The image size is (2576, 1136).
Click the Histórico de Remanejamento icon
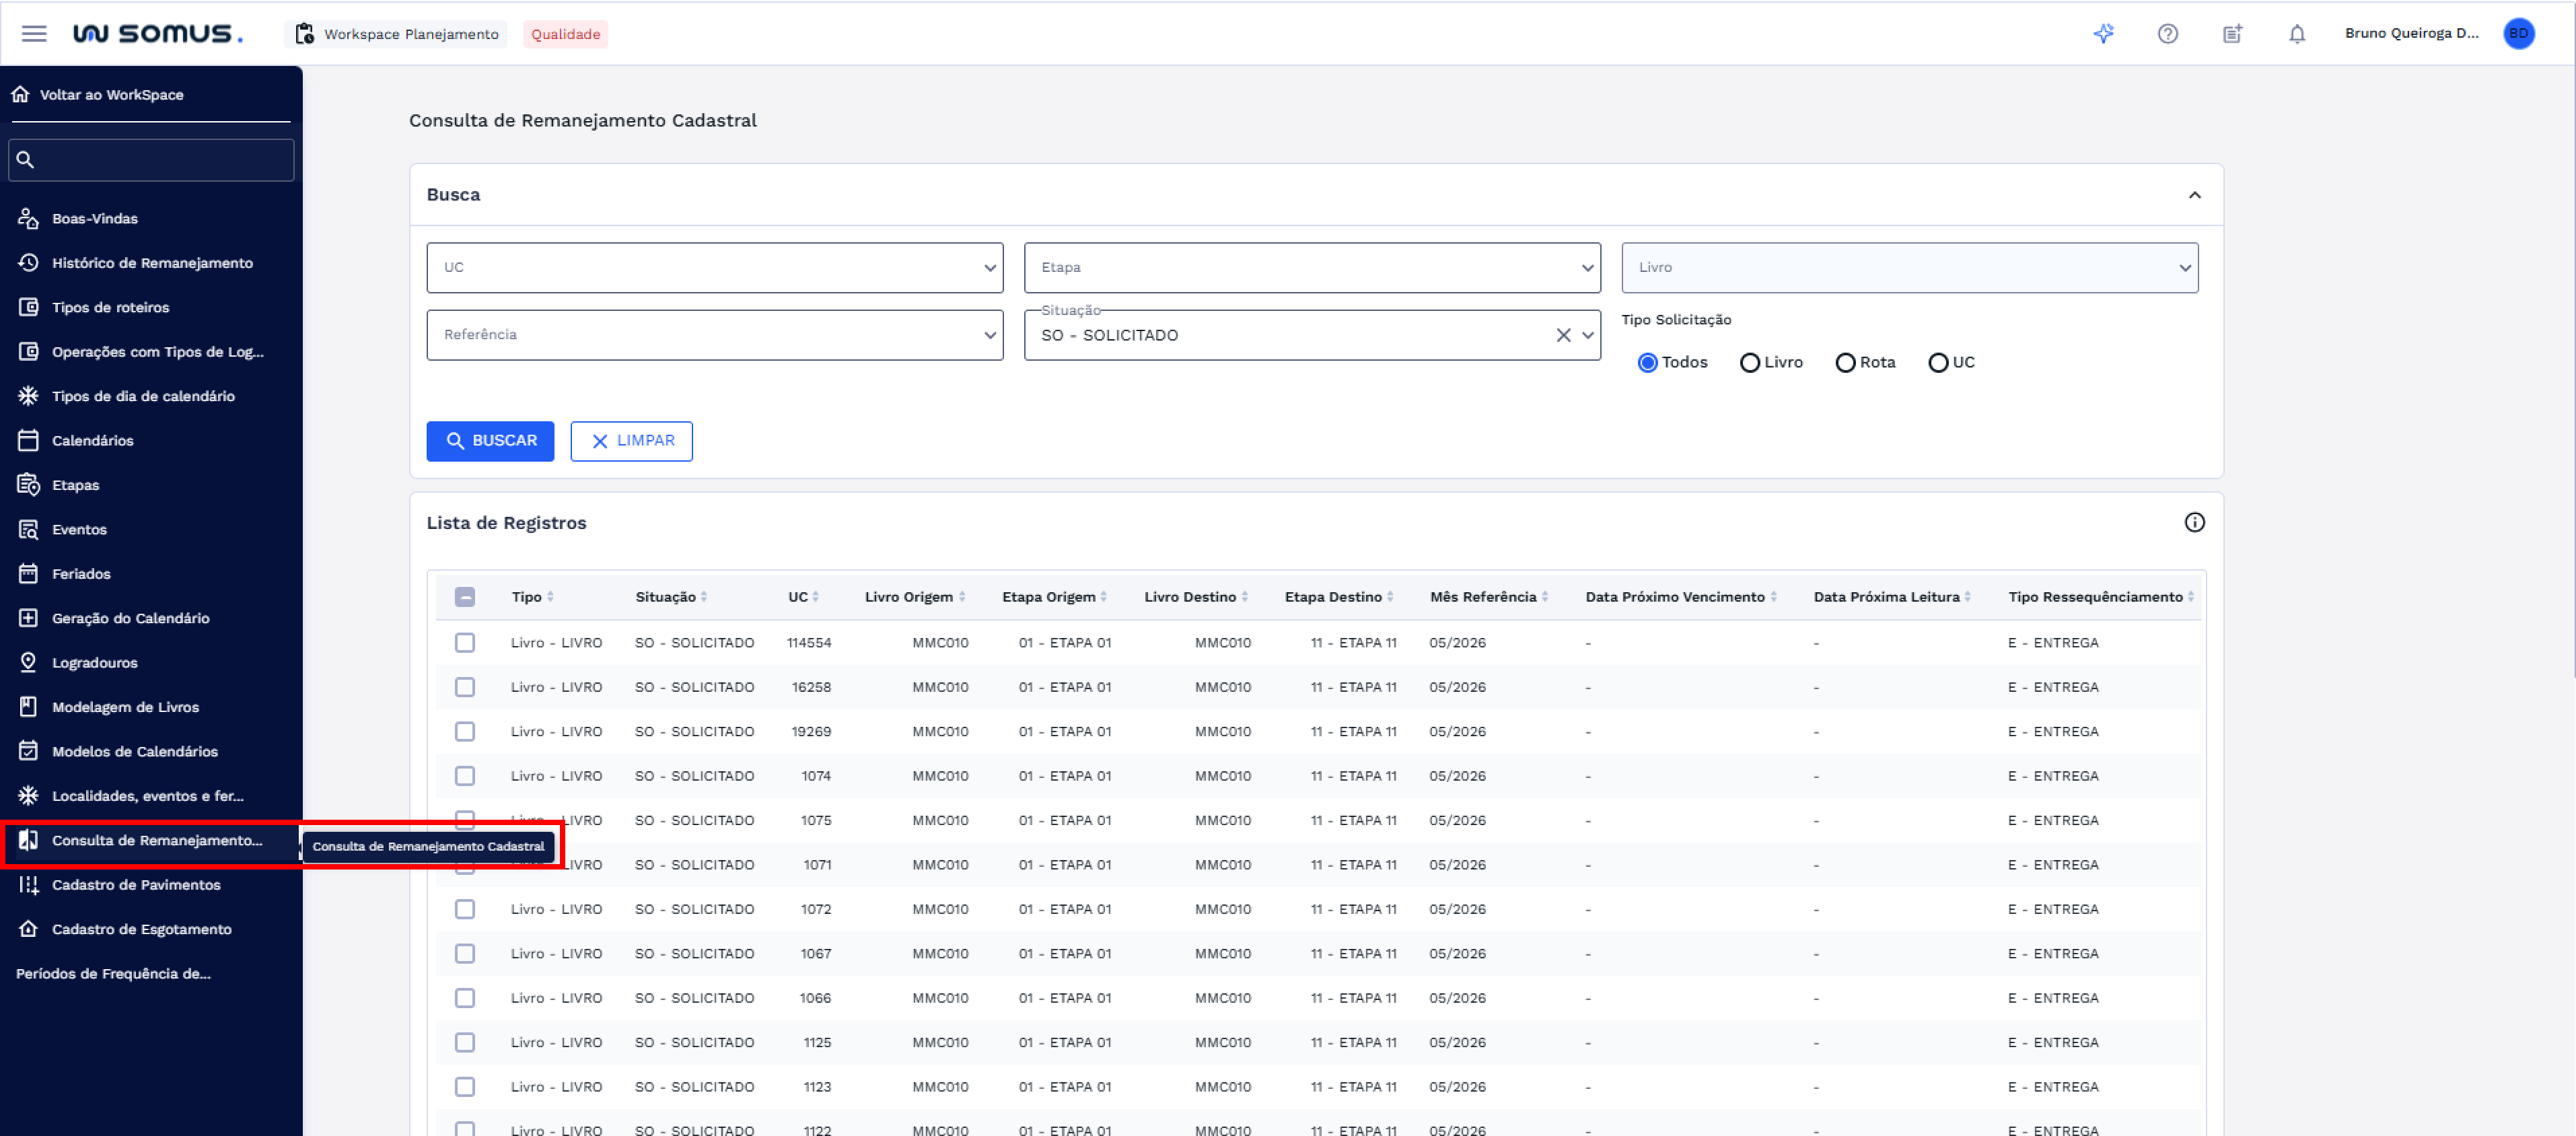coord(29,262)
